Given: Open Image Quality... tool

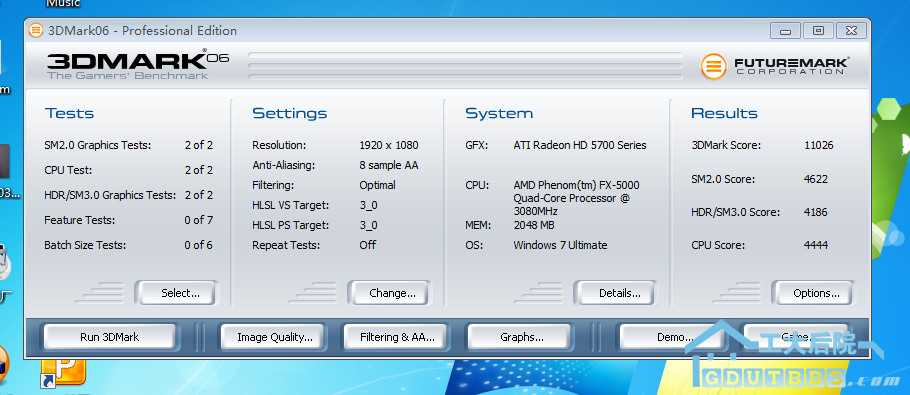Looking at the screenshot, I should click(273, 336).
